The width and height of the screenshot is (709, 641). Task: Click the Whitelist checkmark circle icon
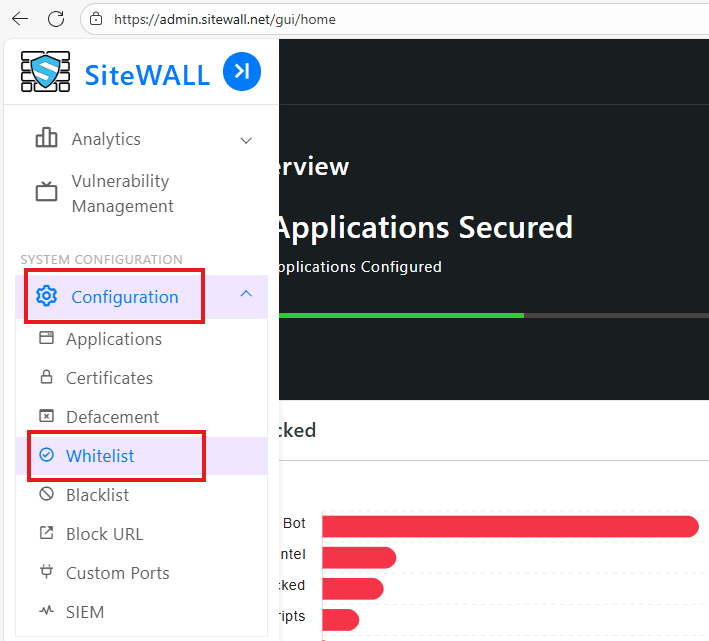click(46, 456)
